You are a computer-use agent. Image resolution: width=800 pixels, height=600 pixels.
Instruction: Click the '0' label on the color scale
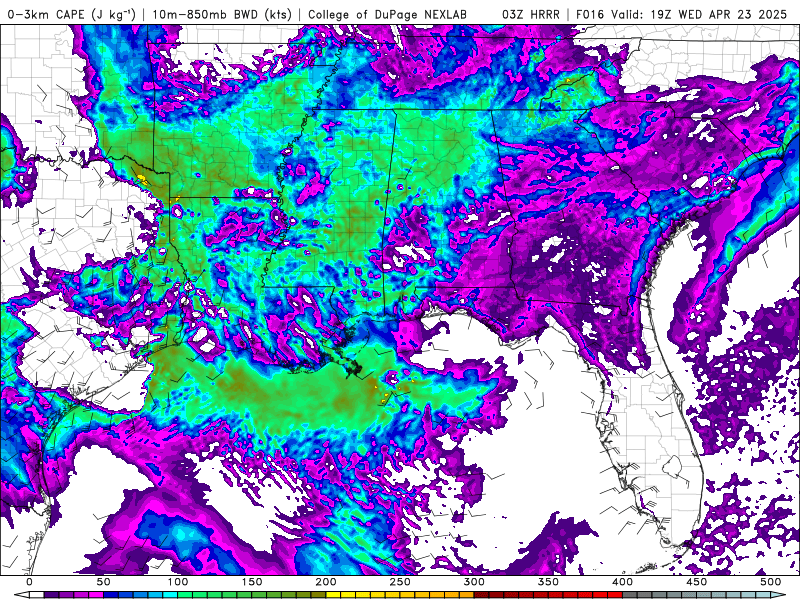tap(29, 581)
